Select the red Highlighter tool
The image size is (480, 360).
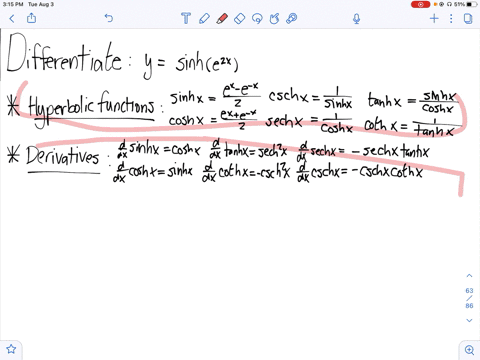[222, 18]
